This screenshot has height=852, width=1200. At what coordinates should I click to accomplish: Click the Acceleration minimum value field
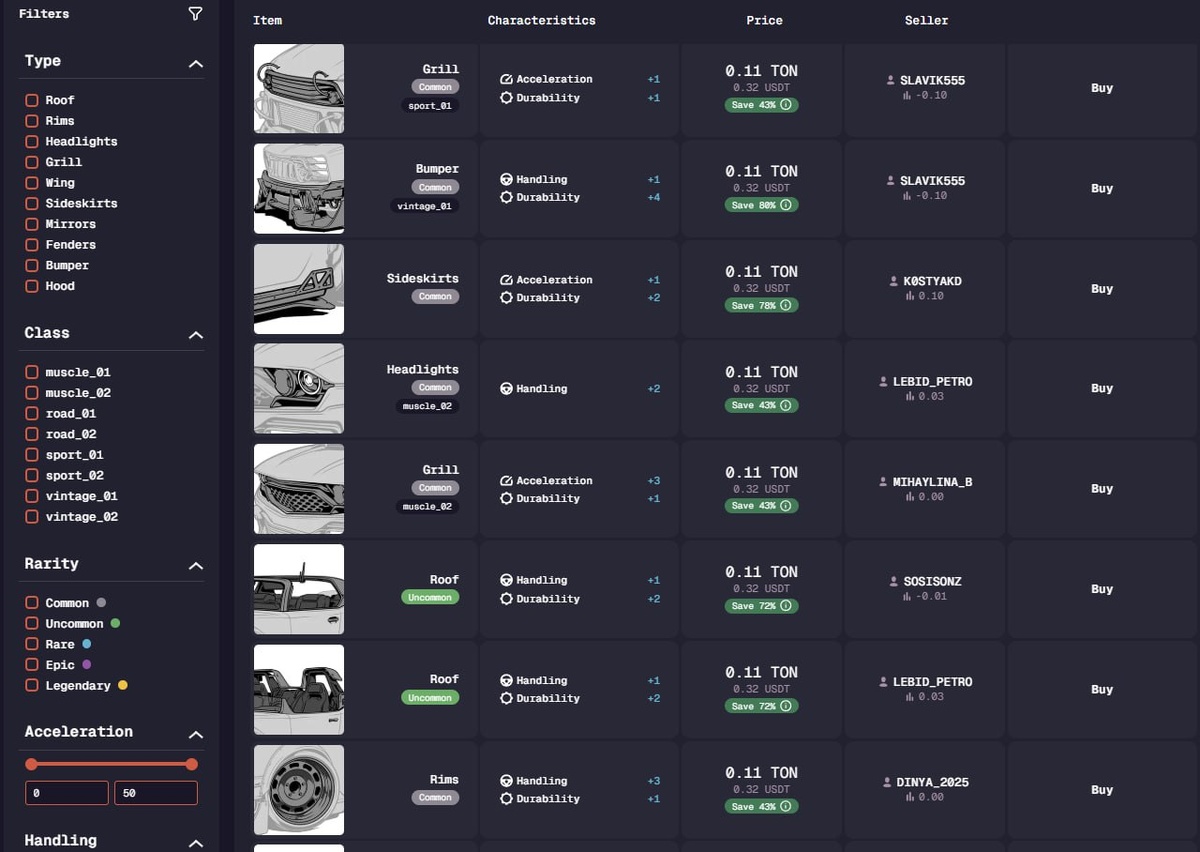pyautogui.click(x=67, y=793)
